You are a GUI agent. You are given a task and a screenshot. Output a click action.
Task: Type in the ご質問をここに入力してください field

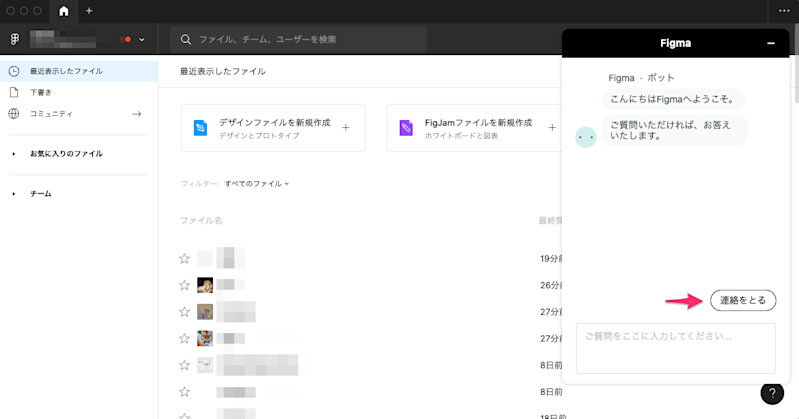click(676, 348)
